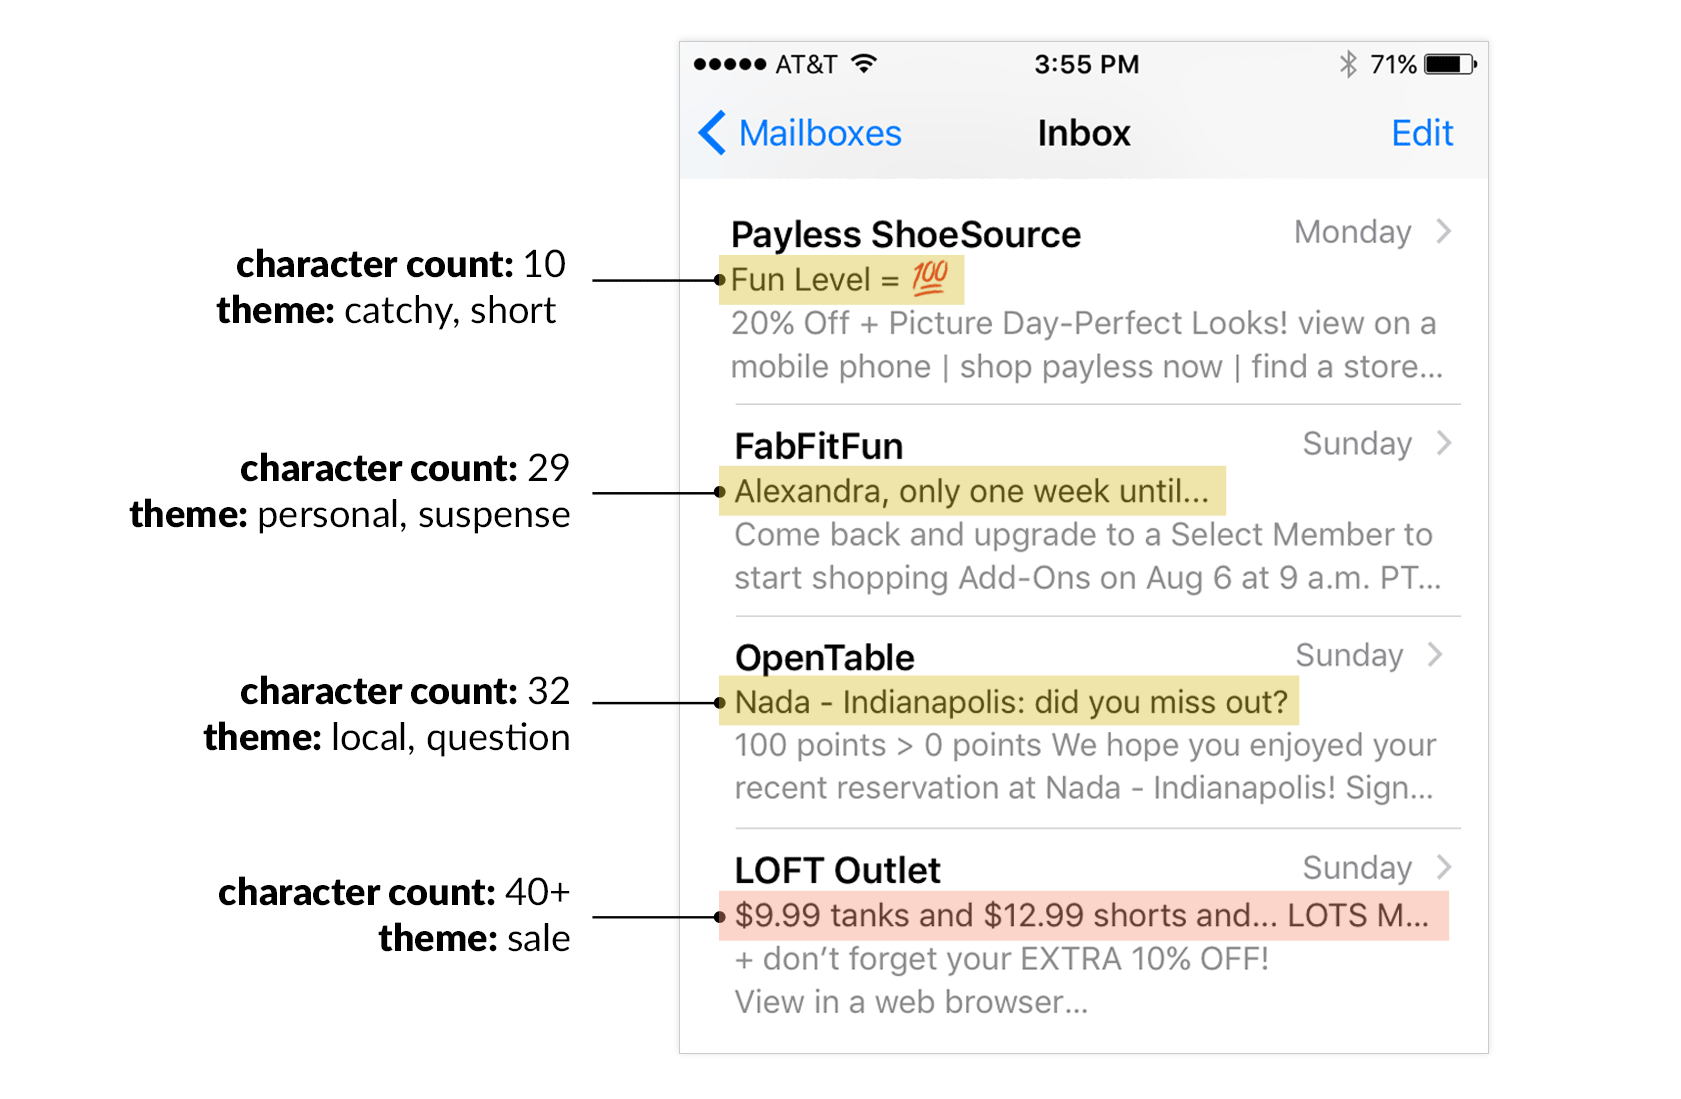Open the LOFT Outlet email chevron
Screen dimensions: 1681x1099
pos(1443,866)
